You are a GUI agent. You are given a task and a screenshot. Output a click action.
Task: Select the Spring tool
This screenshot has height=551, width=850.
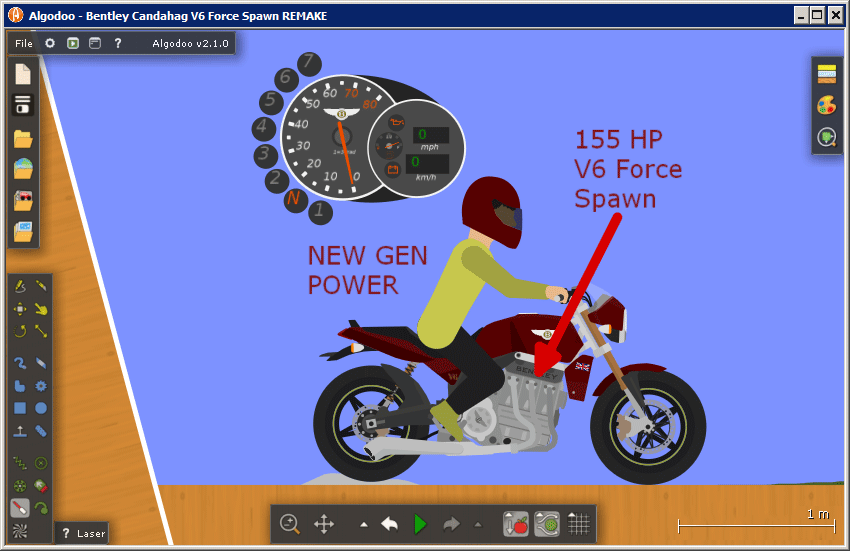(20, 463)
